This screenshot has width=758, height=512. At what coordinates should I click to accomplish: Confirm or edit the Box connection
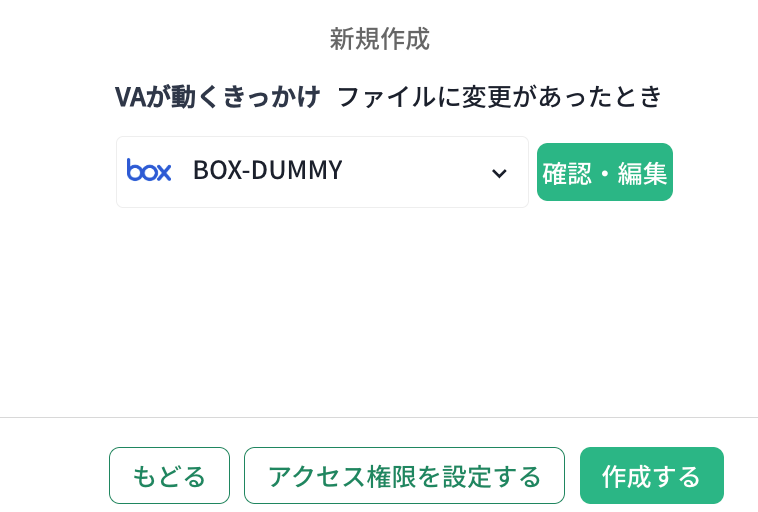pos(605,172)
